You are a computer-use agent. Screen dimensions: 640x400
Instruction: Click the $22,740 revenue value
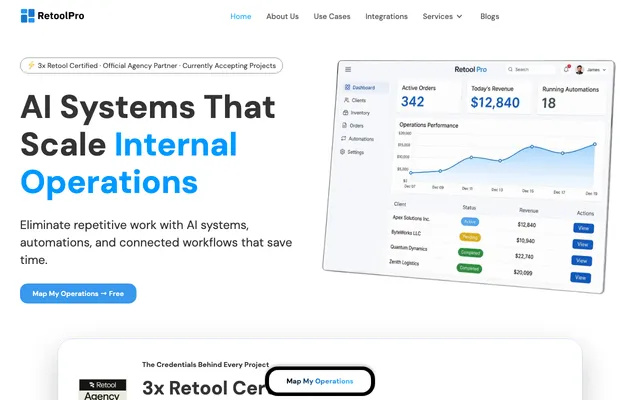pos(524,256)
